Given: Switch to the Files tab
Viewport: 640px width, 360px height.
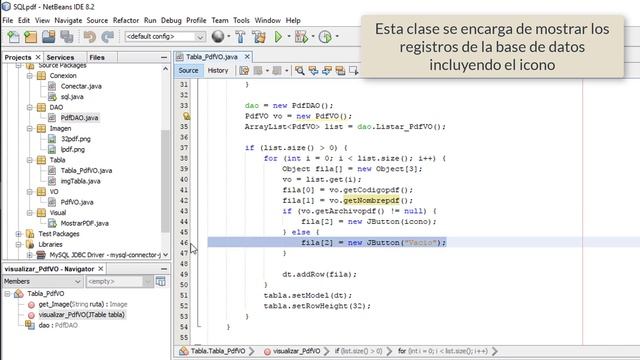Looking at the screenshot, I should pyautogui.click(x=97, y=57).
